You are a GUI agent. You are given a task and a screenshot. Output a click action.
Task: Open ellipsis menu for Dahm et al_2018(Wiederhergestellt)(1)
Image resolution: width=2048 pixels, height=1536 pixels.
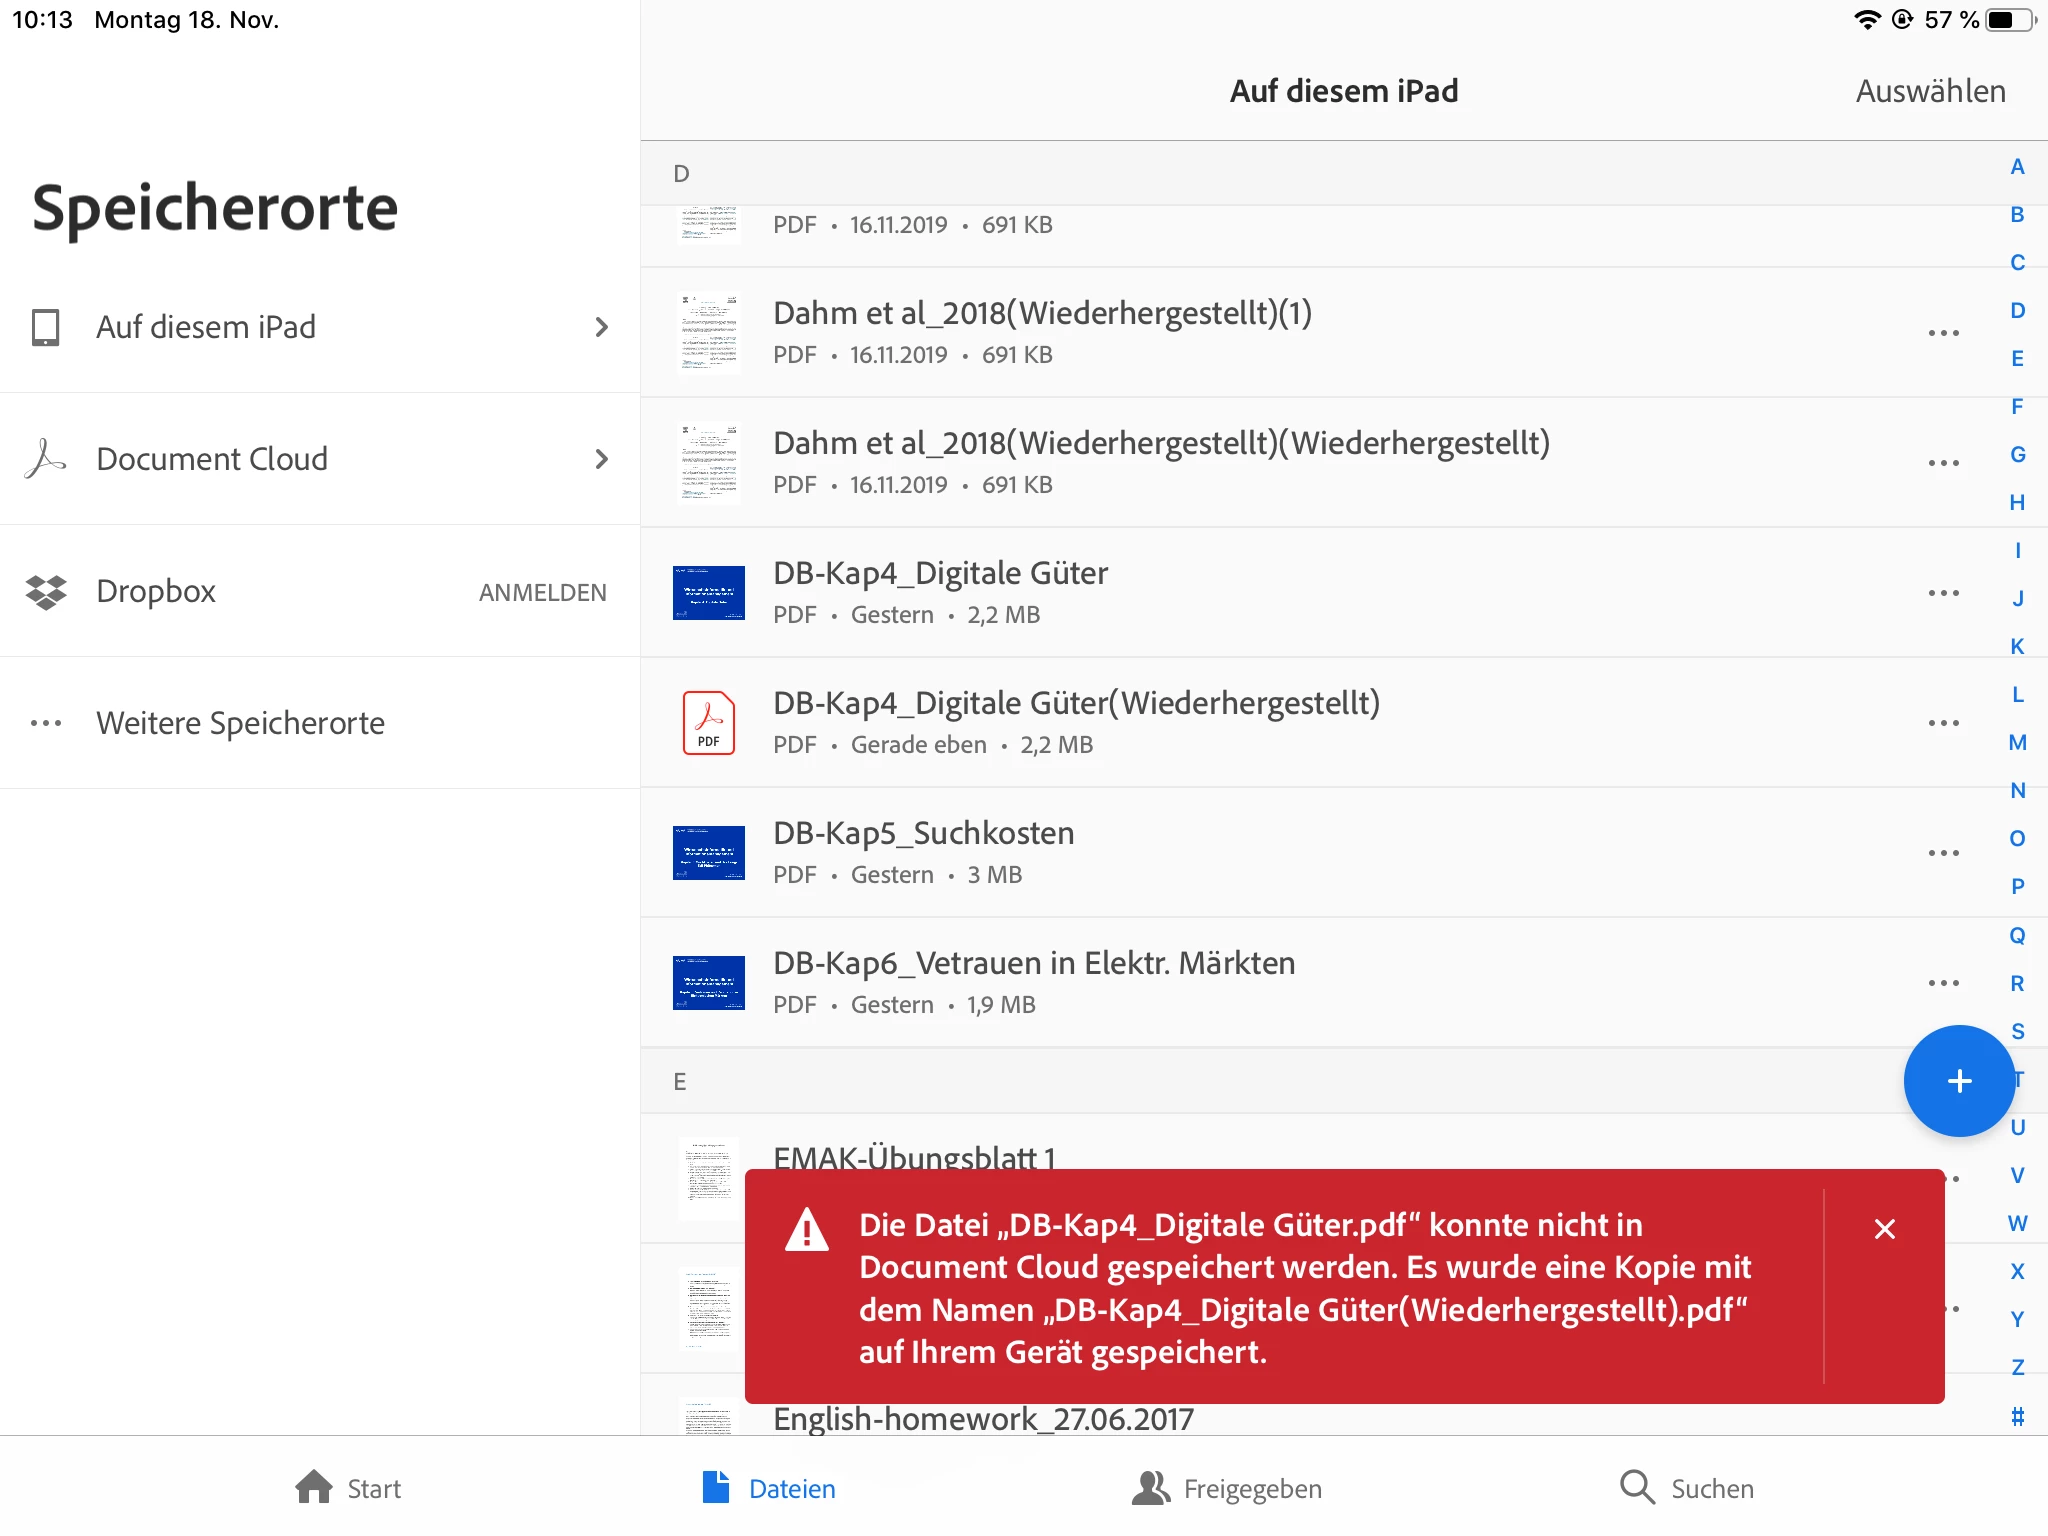[x=1943, y=333]
